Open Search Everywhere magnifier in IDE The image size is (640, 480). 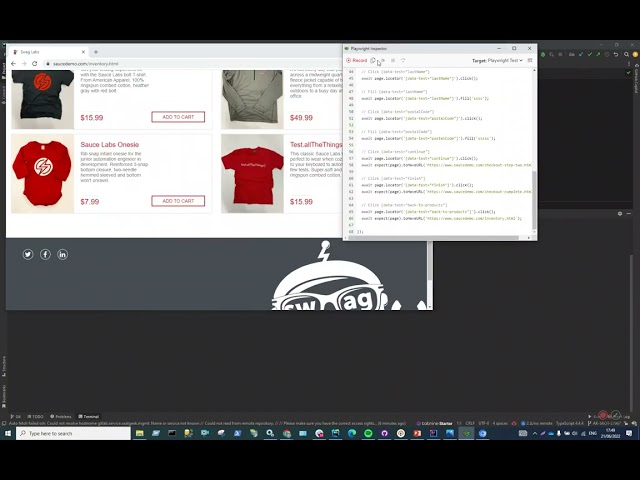pos(627,54)
